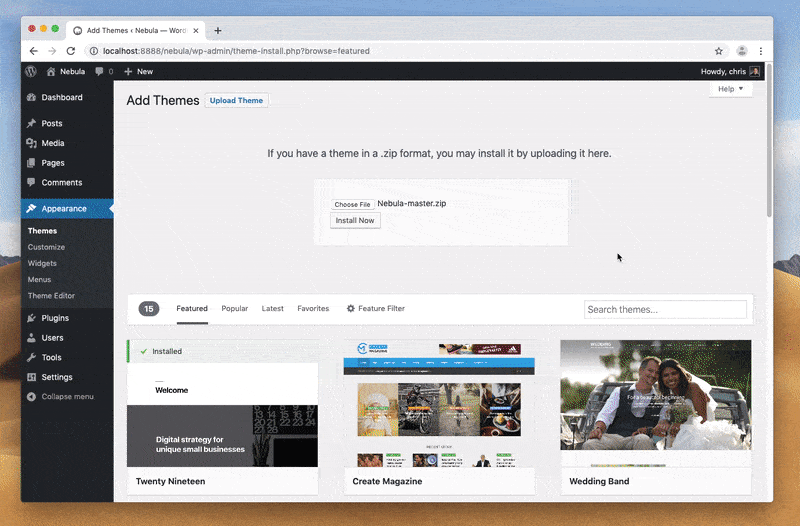Click the Twenty Nineteen theme name
The image size is (800, 526).
pos(170,481)
